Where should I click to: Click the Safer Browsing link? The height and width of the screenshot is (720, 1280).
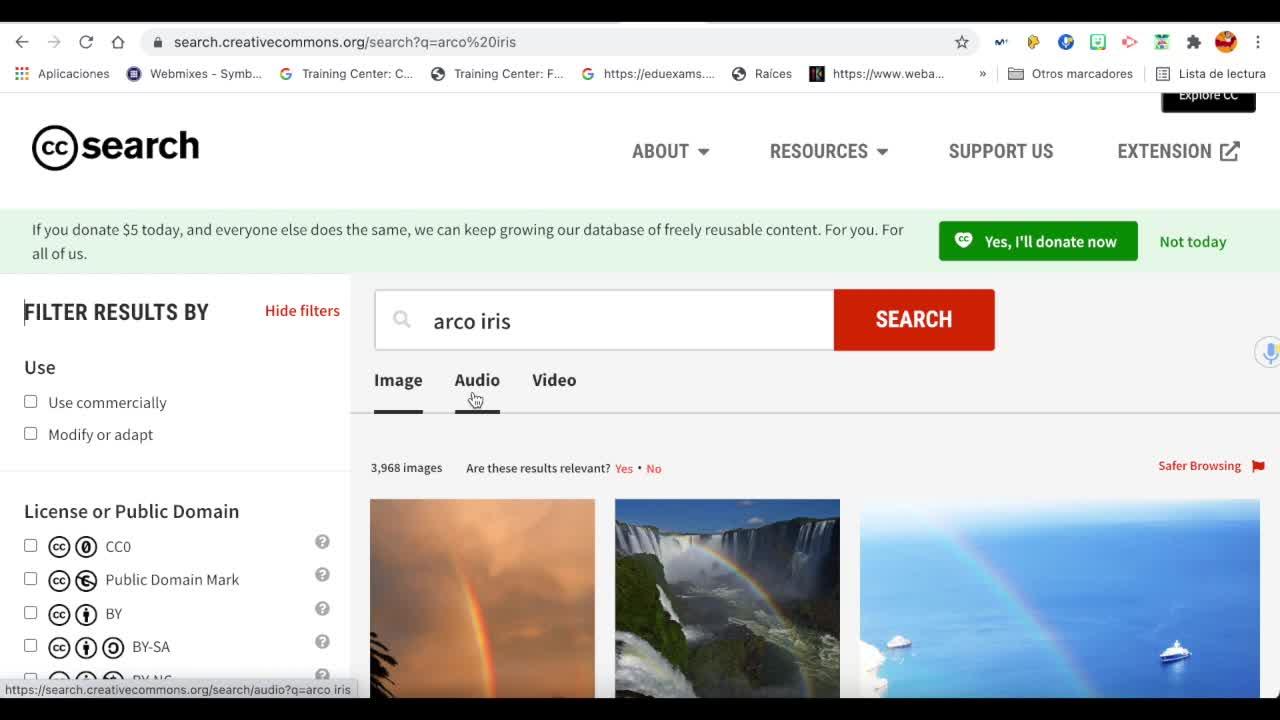coord(1199,466)
